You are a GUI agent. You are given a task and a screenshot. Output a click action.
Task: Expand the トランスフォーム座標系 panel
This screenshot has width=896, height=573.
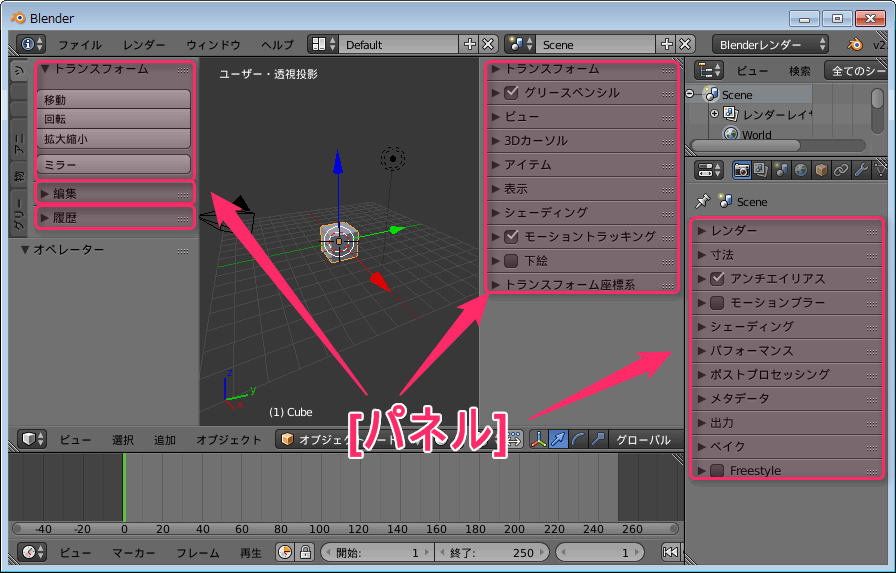[495, 284]
